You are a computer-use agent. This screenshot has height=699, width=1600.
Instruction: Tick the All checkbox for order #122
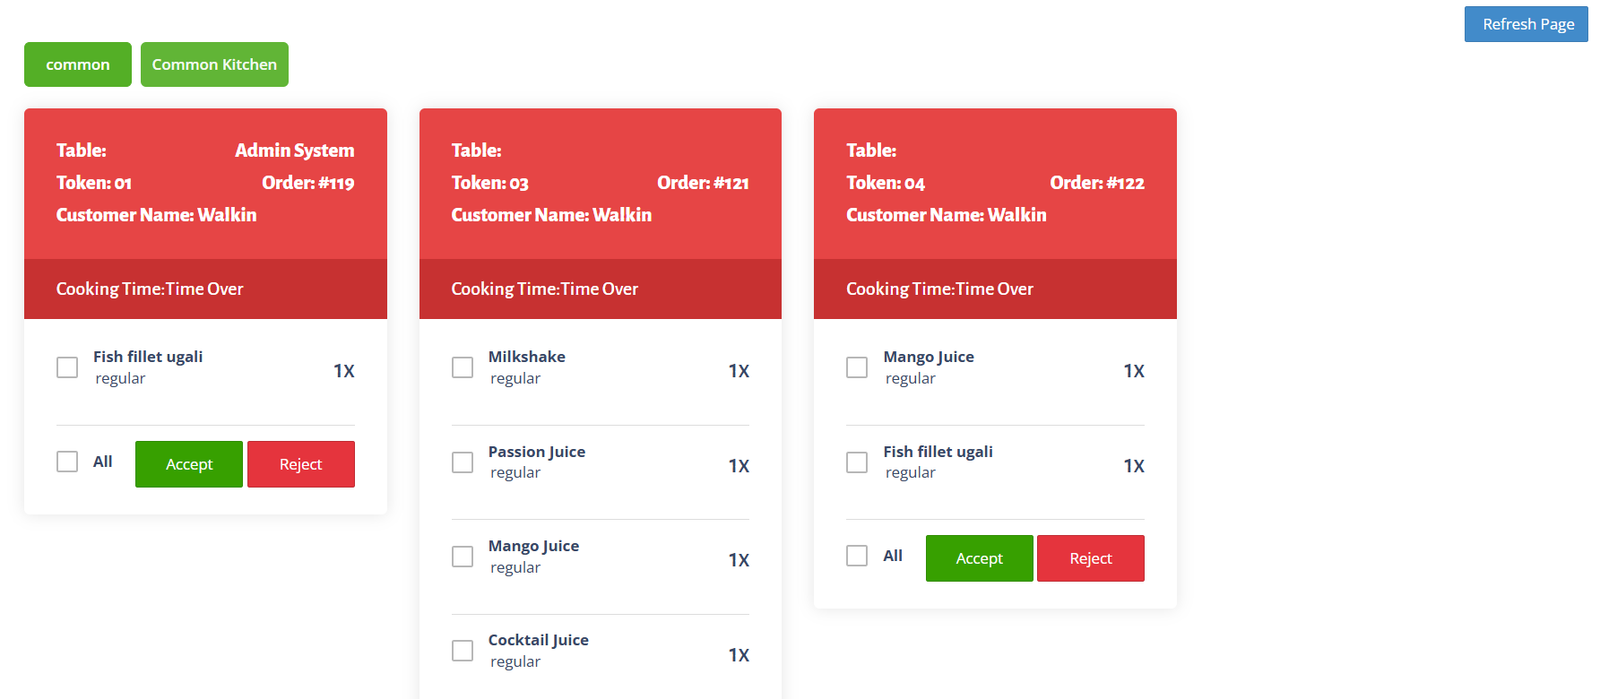tap(857, 556)
